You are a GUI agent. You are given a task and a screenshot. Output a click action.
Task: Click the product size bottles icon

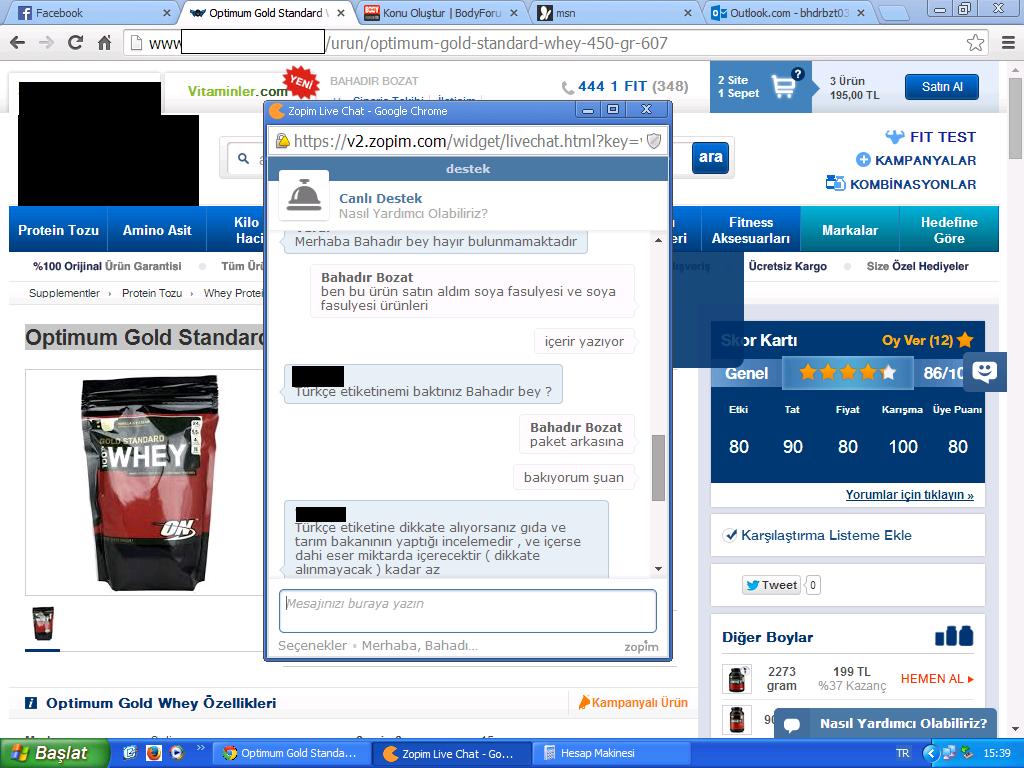click(x=954, y=636)
